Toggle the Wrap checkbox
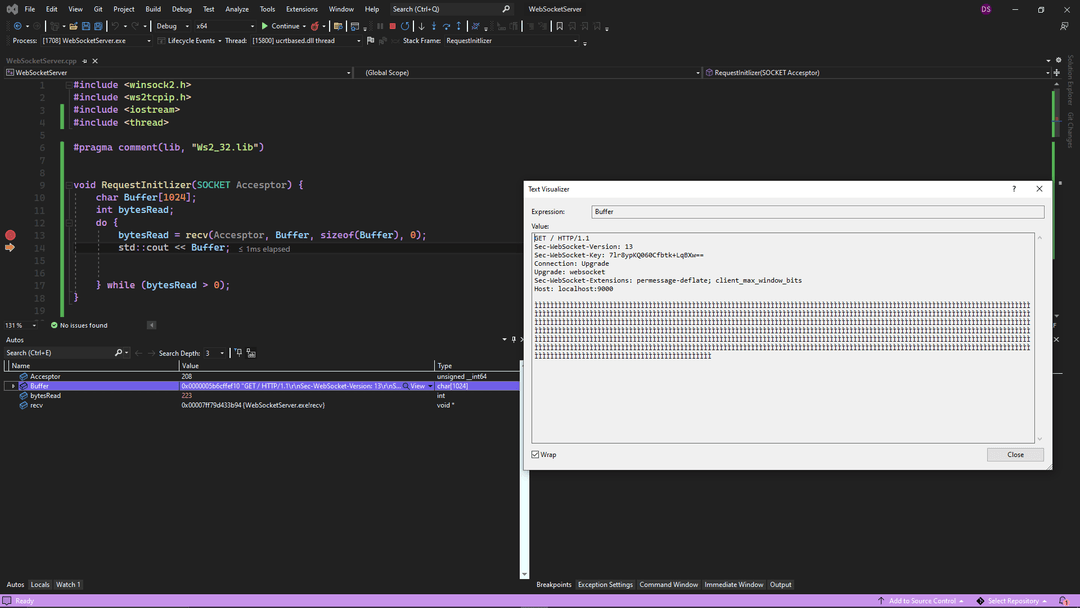The image size is (1080, 608). [535, 454]
